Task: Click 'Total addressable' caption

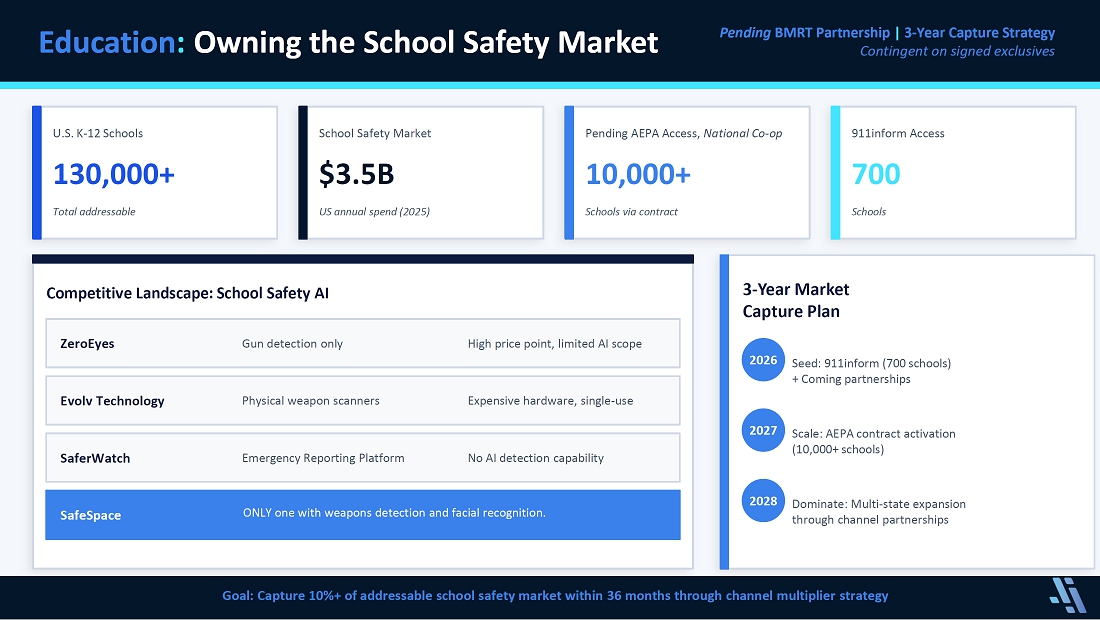Action: click(x=94, y=211)
